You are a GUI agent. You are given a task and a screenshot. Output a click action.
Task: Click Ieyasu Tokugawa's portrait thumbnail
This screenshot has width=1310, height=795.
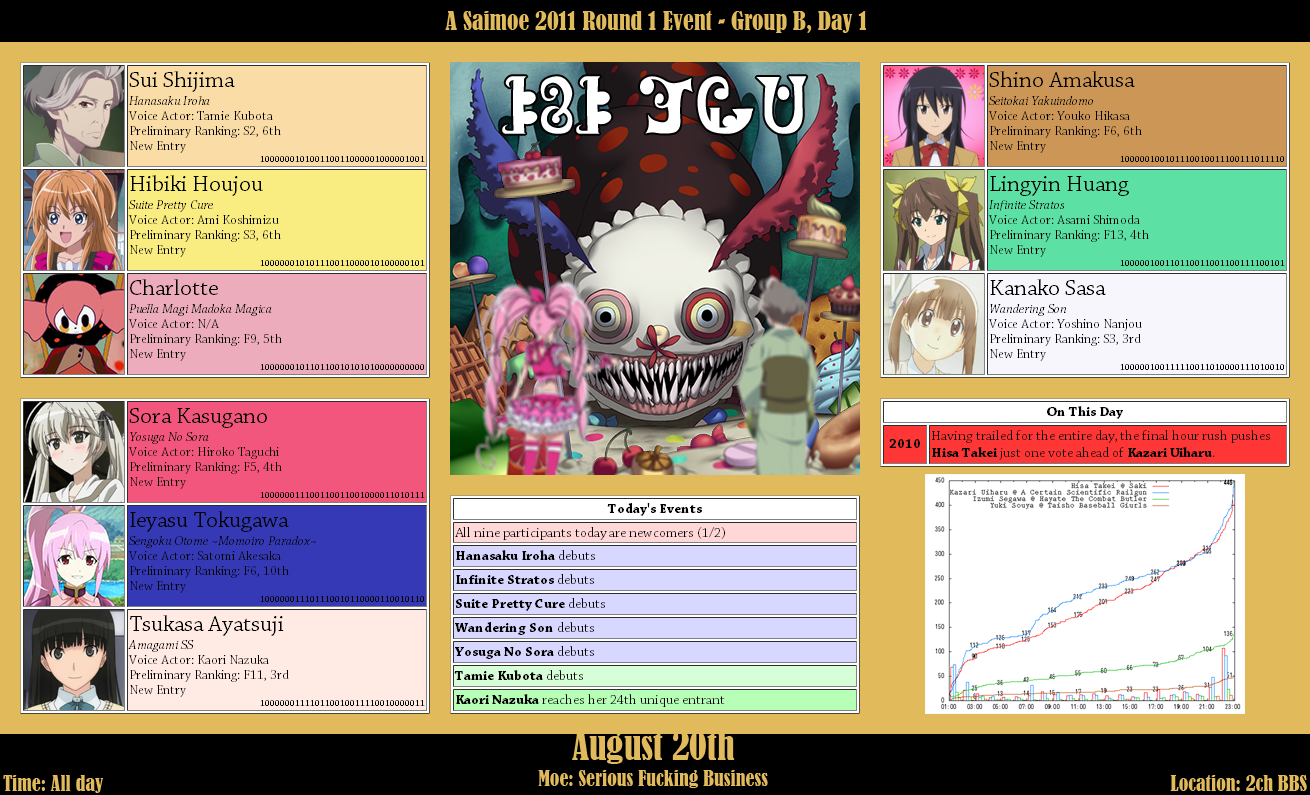[x=74, y=556]
